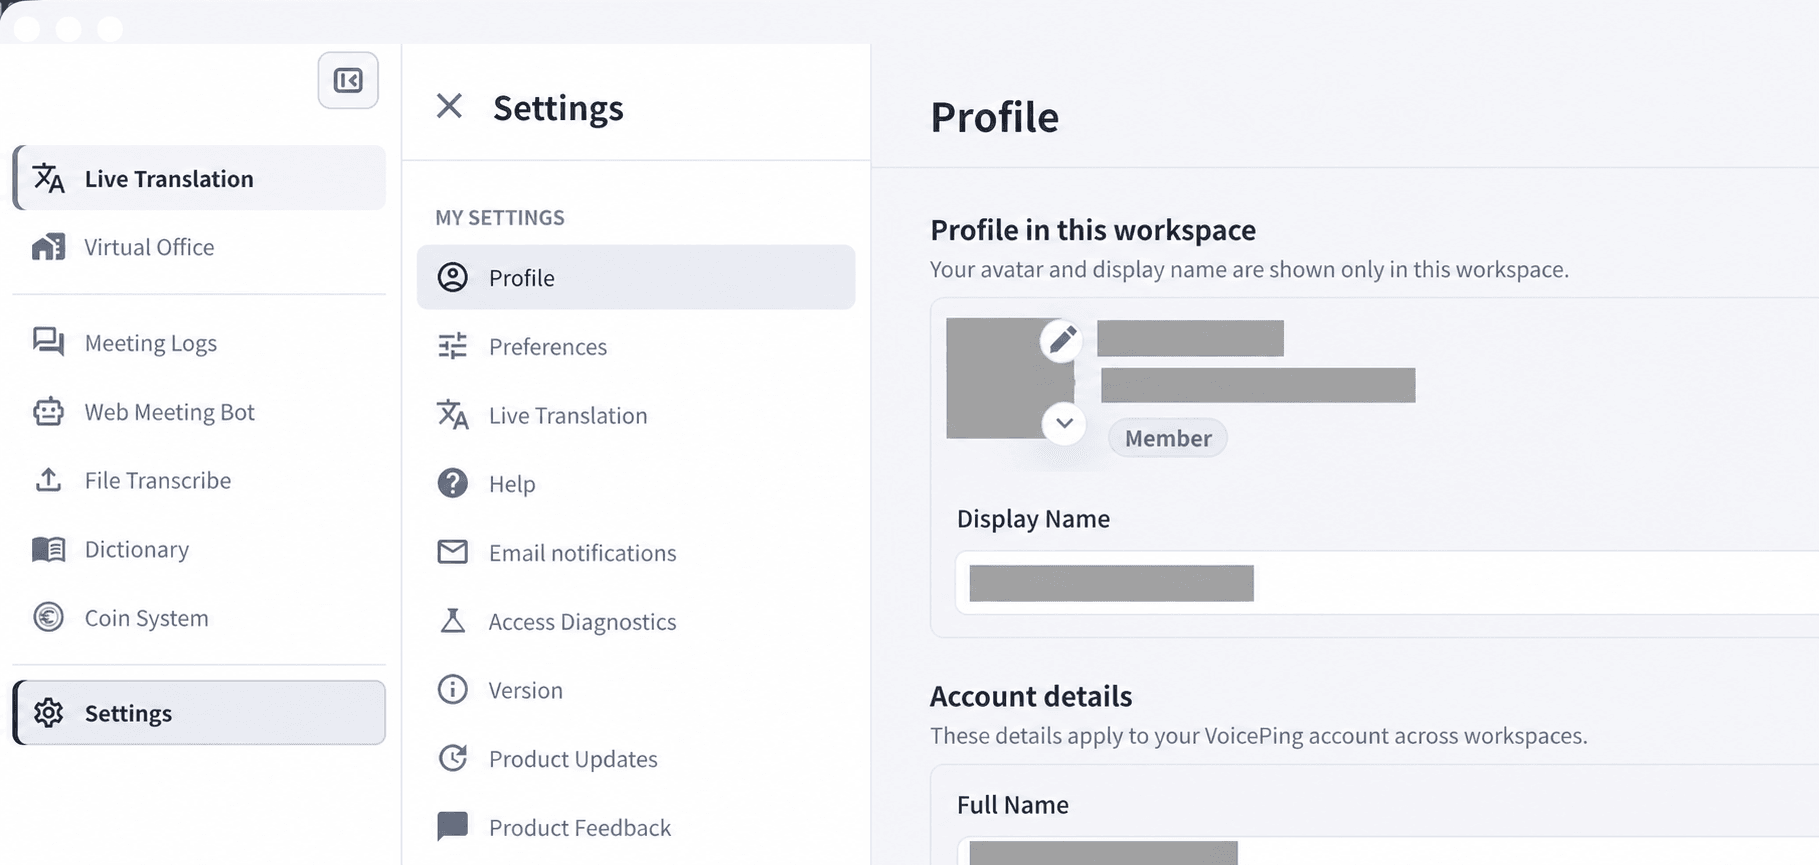Expand the status chevron below the avatar
Viewport: 1819px width, 865px height.
point(1064,423)
